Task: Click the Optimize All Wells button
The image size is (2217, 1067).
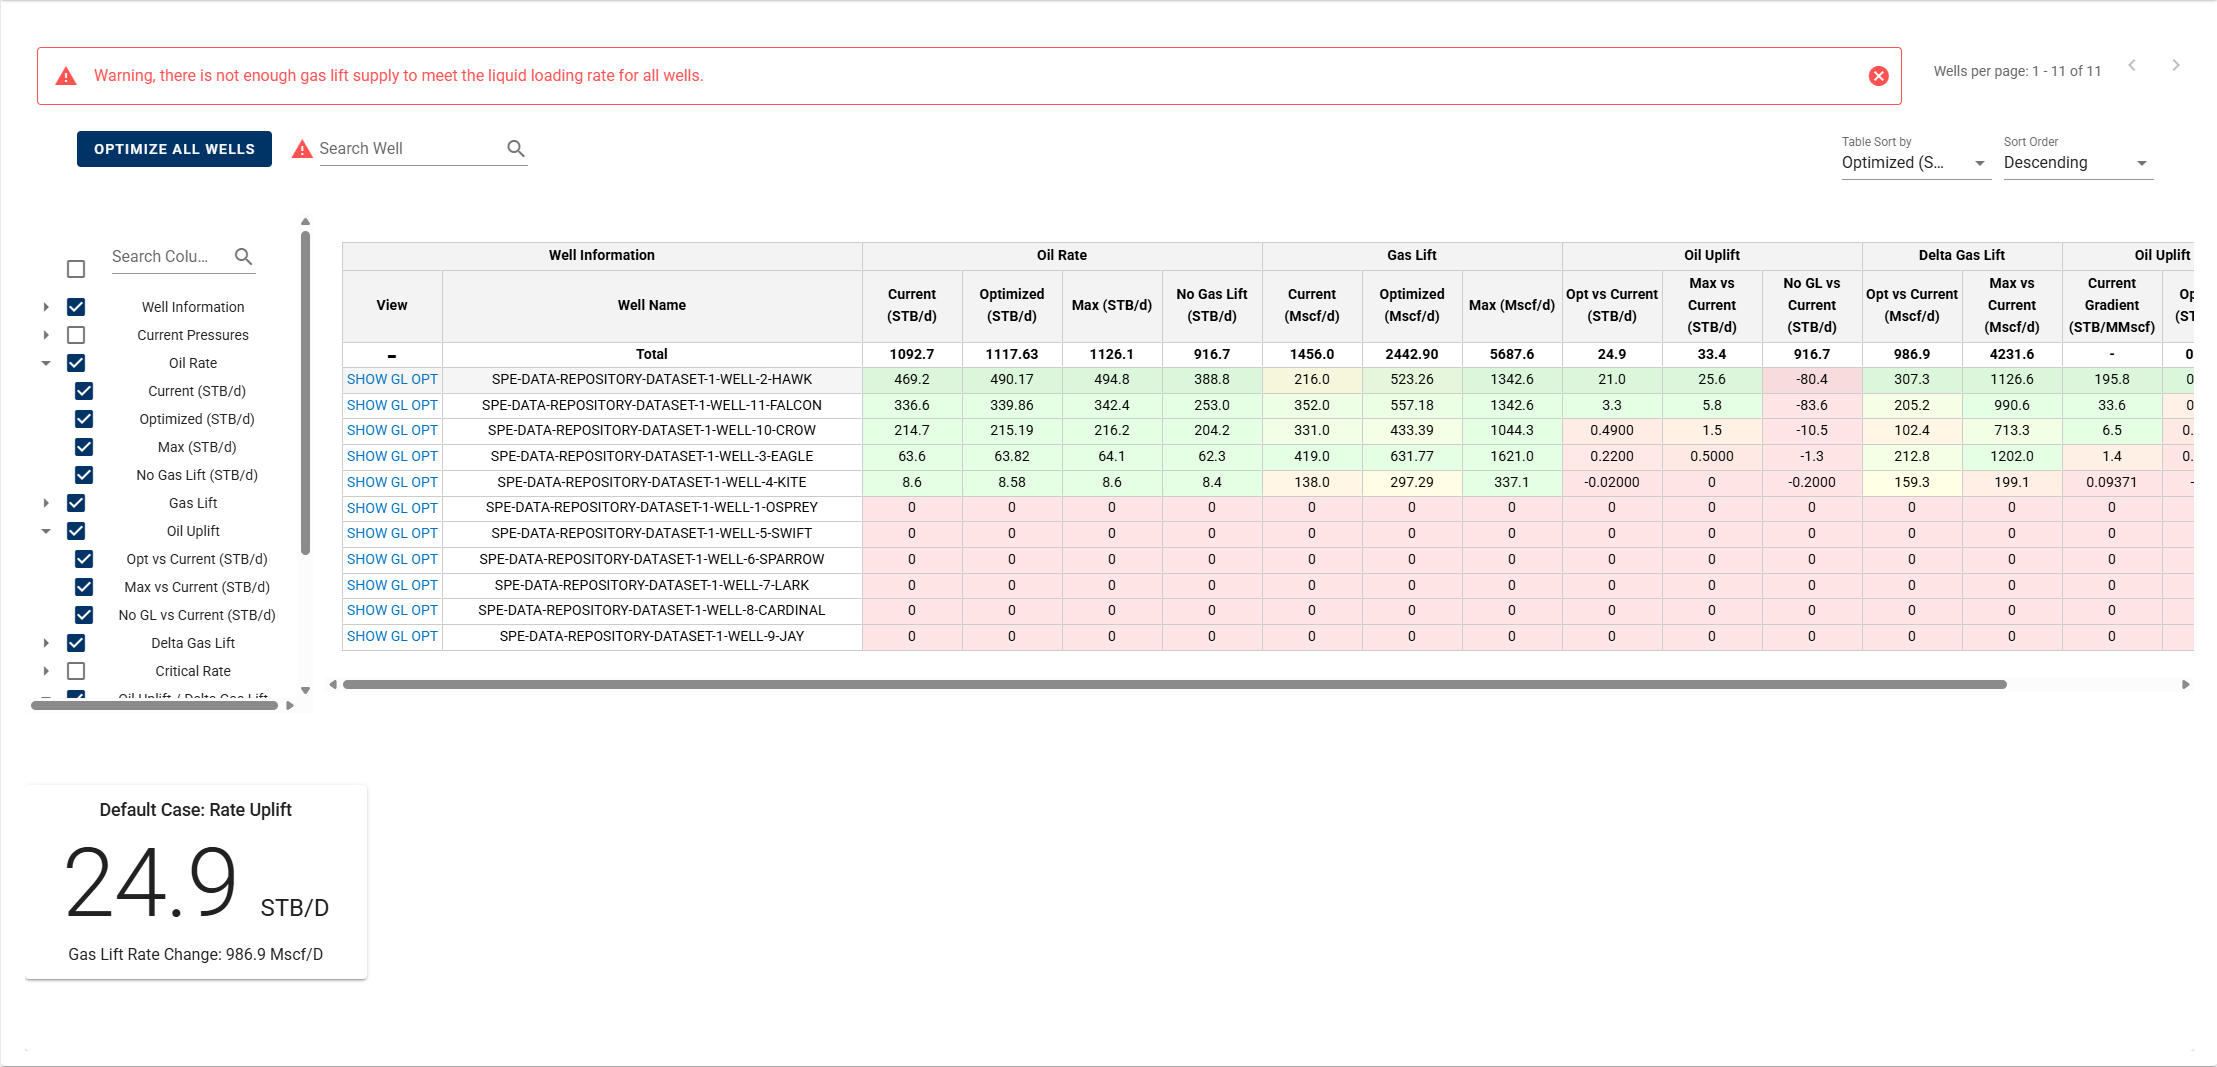Action: 174,149
